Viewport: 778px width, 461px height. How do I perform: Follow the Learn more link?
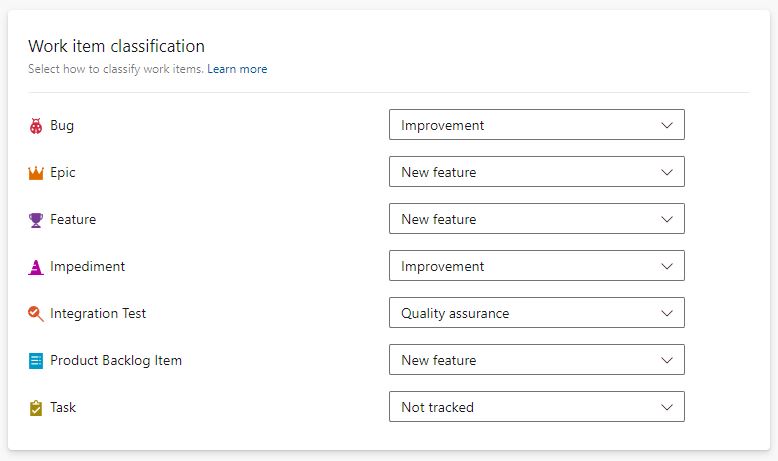(x=237, y=69)
